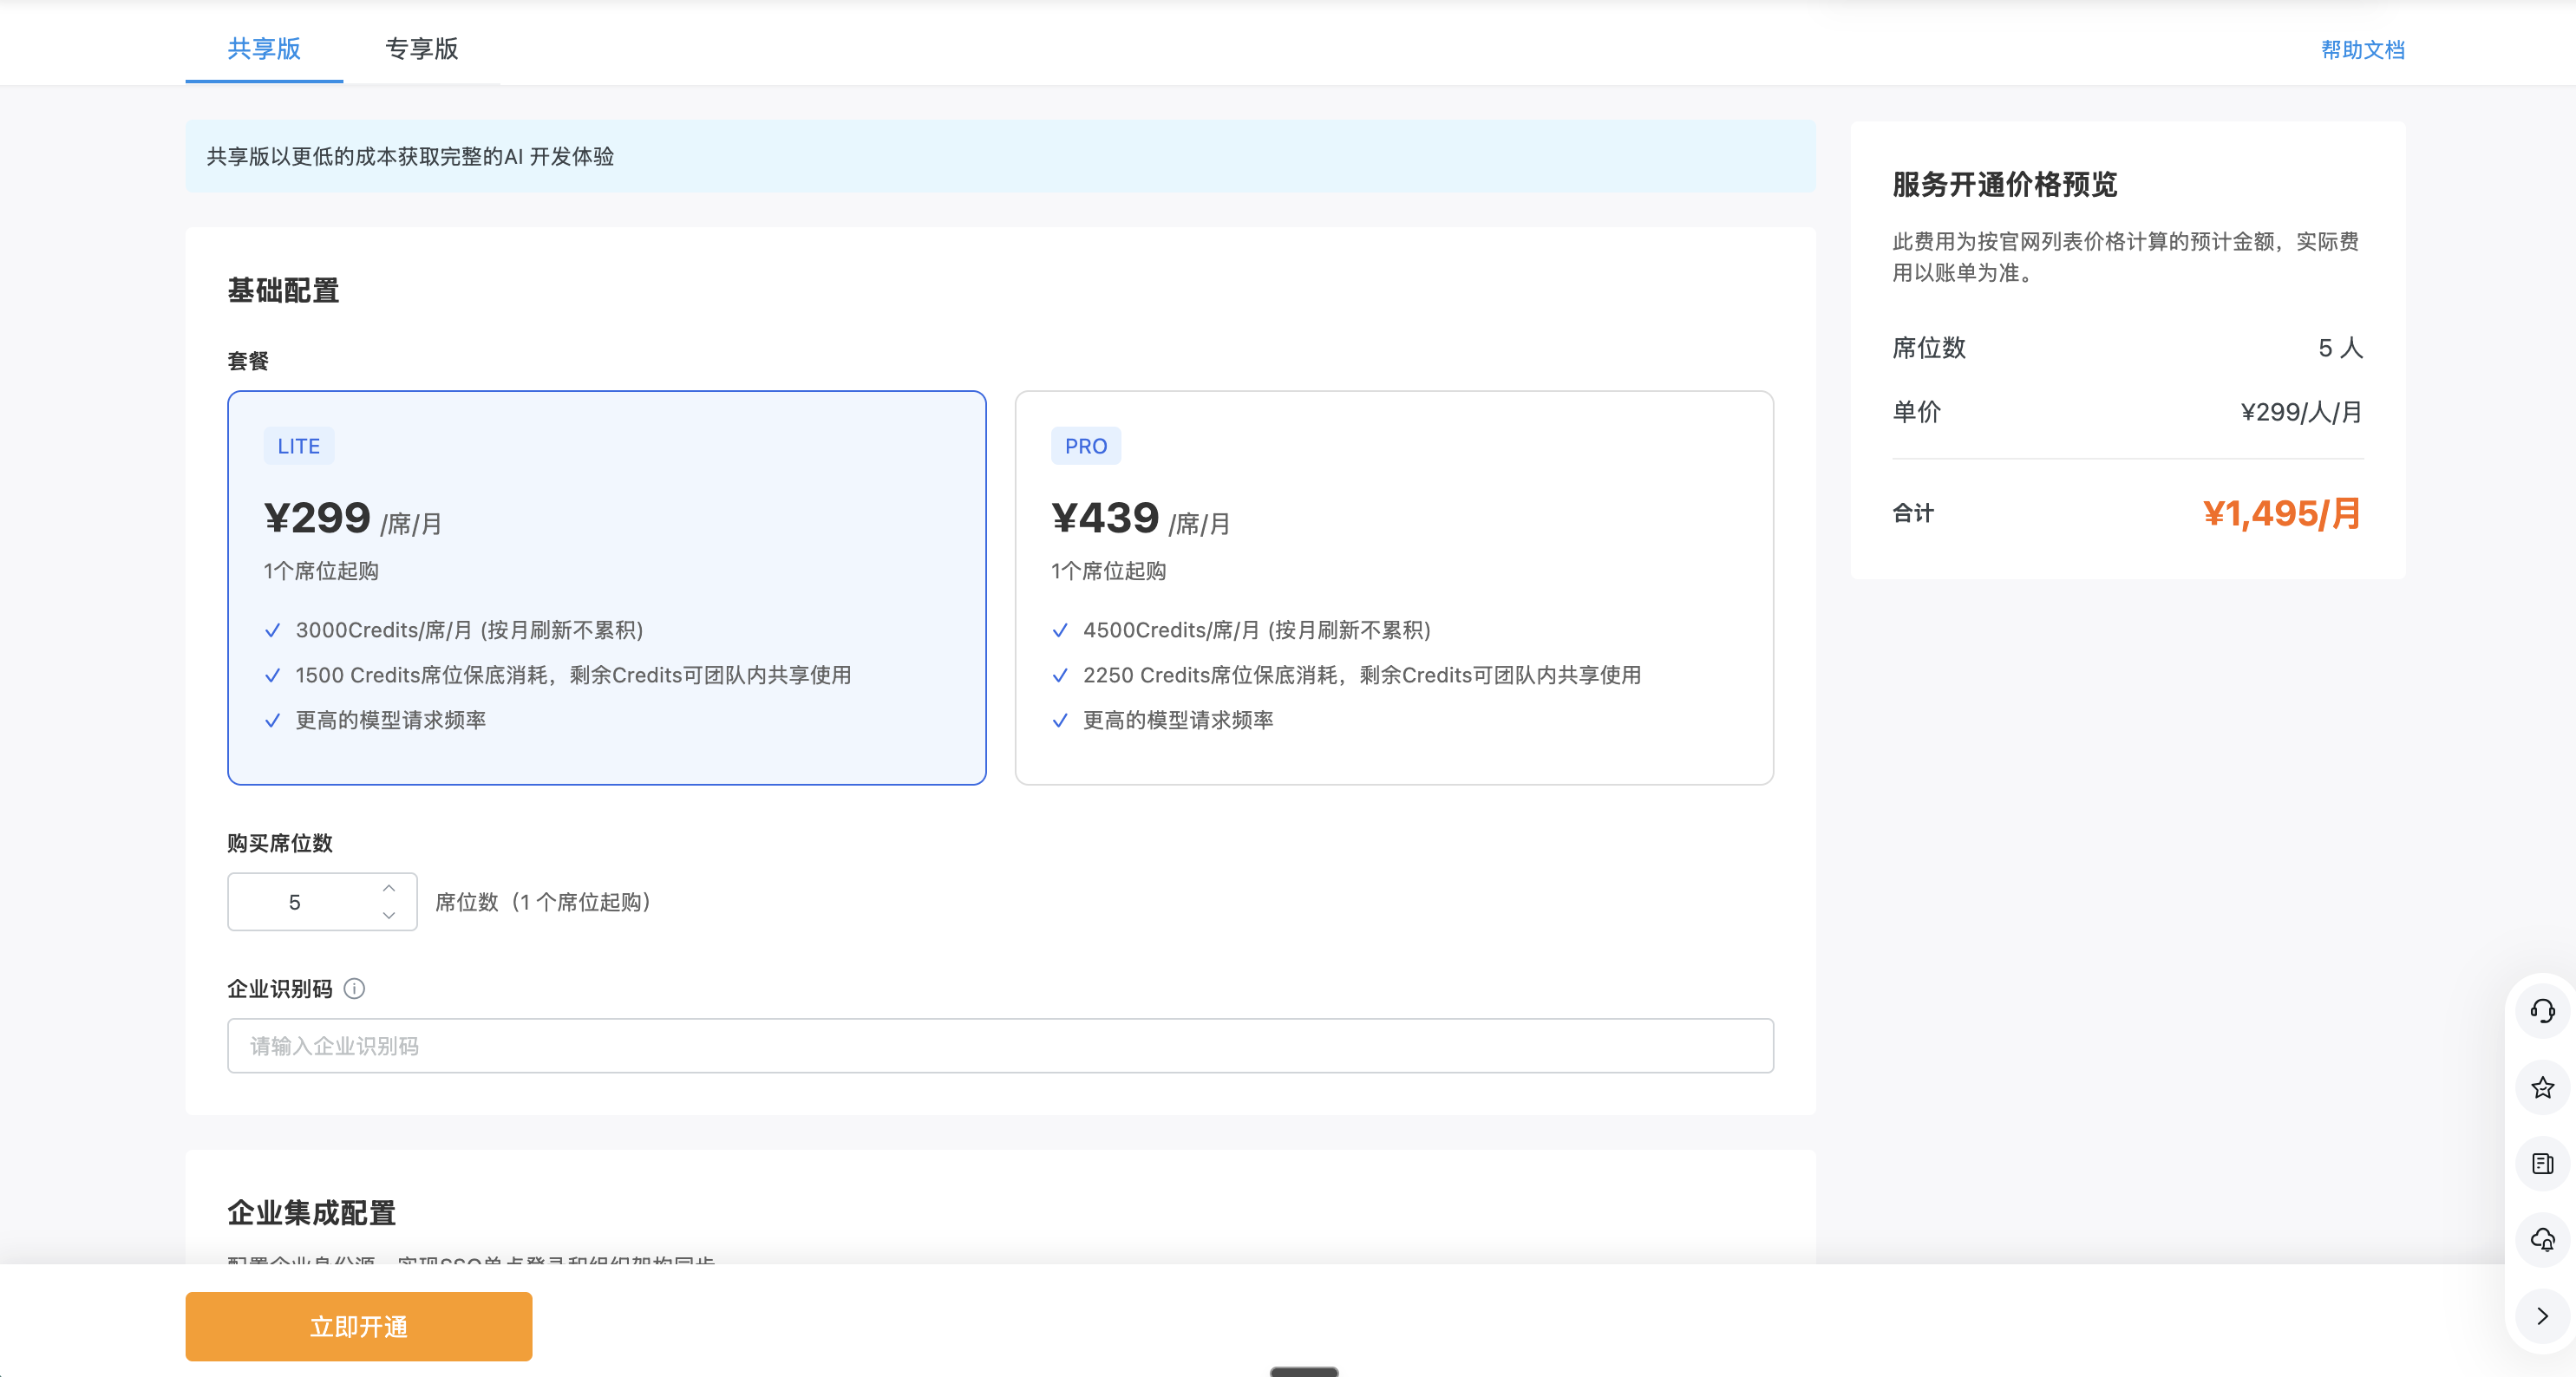Click the 5 人 seat count value
Screen dimensions: 2576x1377
coord(2340,348)
